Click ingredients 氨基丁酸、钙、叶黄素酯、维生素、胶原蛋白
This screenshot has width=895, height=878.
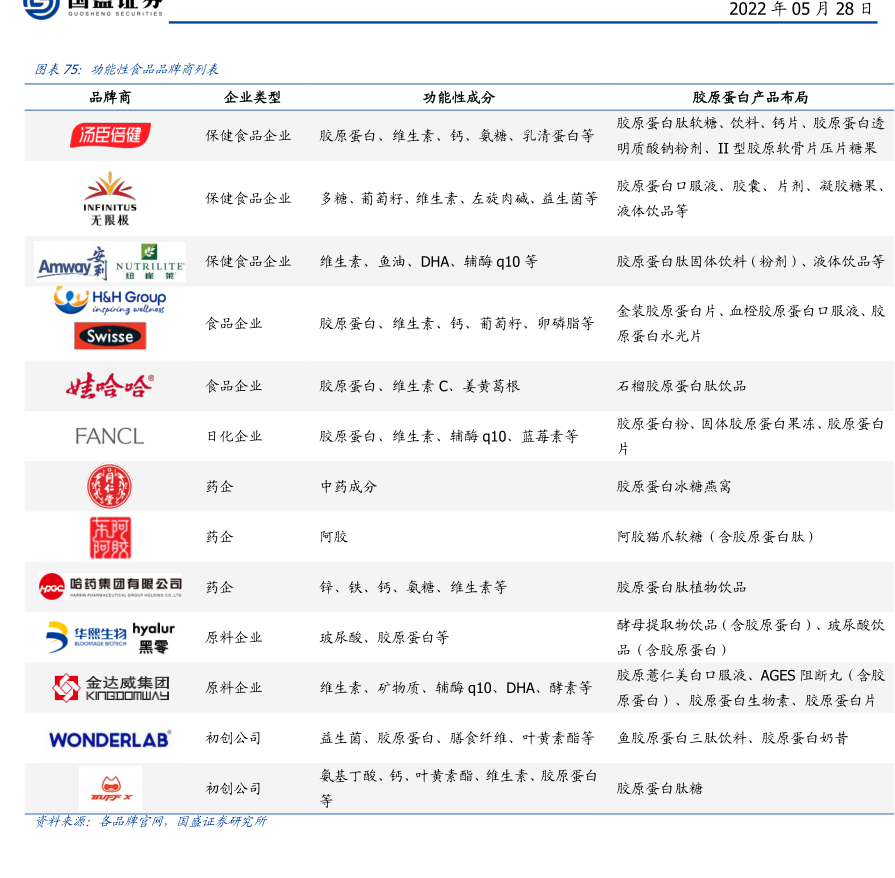click(x=458, y=776)
